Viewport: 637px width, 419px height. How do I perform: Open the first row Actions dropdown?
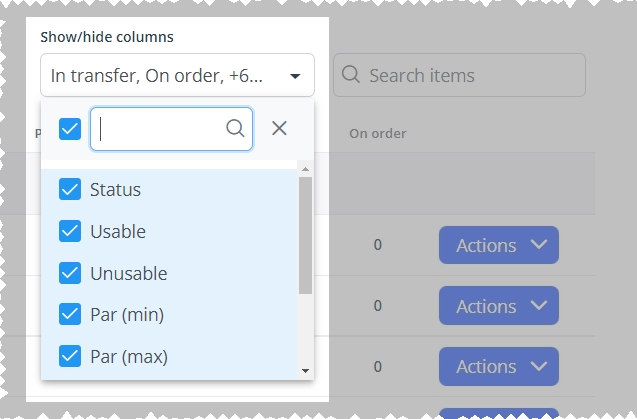[x=499, y=245]
